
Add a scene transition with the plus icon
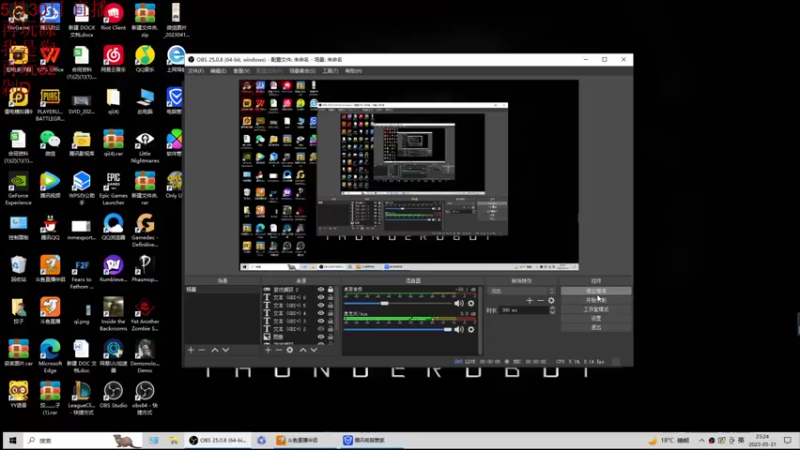pos(530,301)
